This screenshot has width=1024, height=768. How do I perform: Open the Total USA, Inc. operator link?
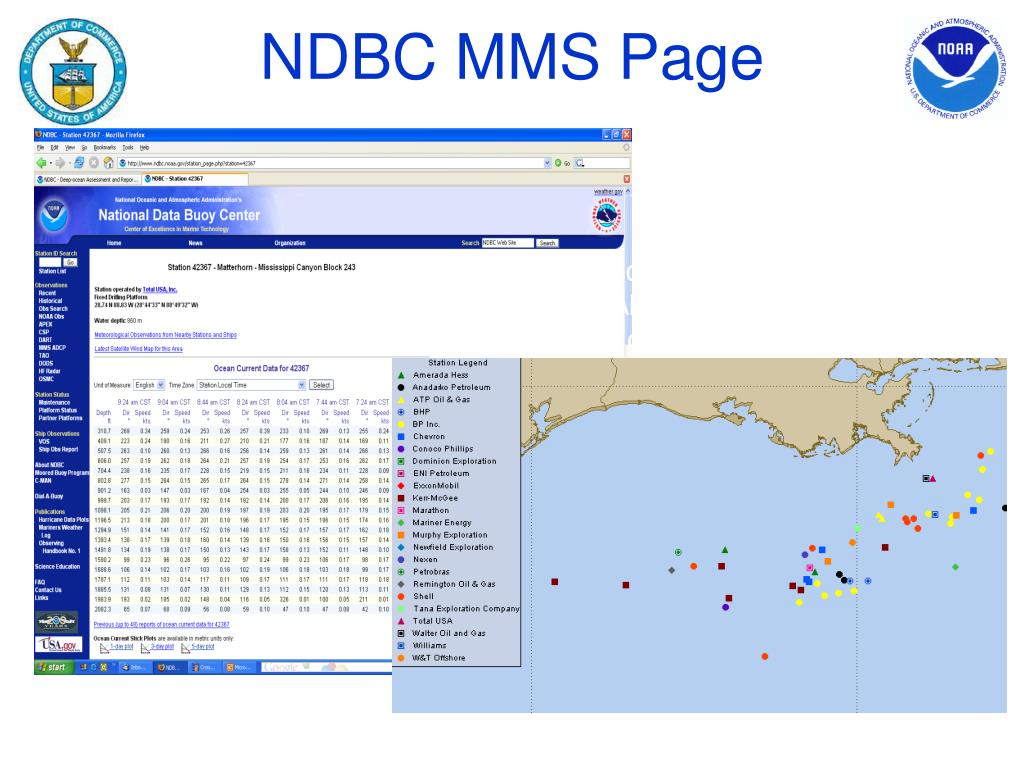tap(160, 289)
